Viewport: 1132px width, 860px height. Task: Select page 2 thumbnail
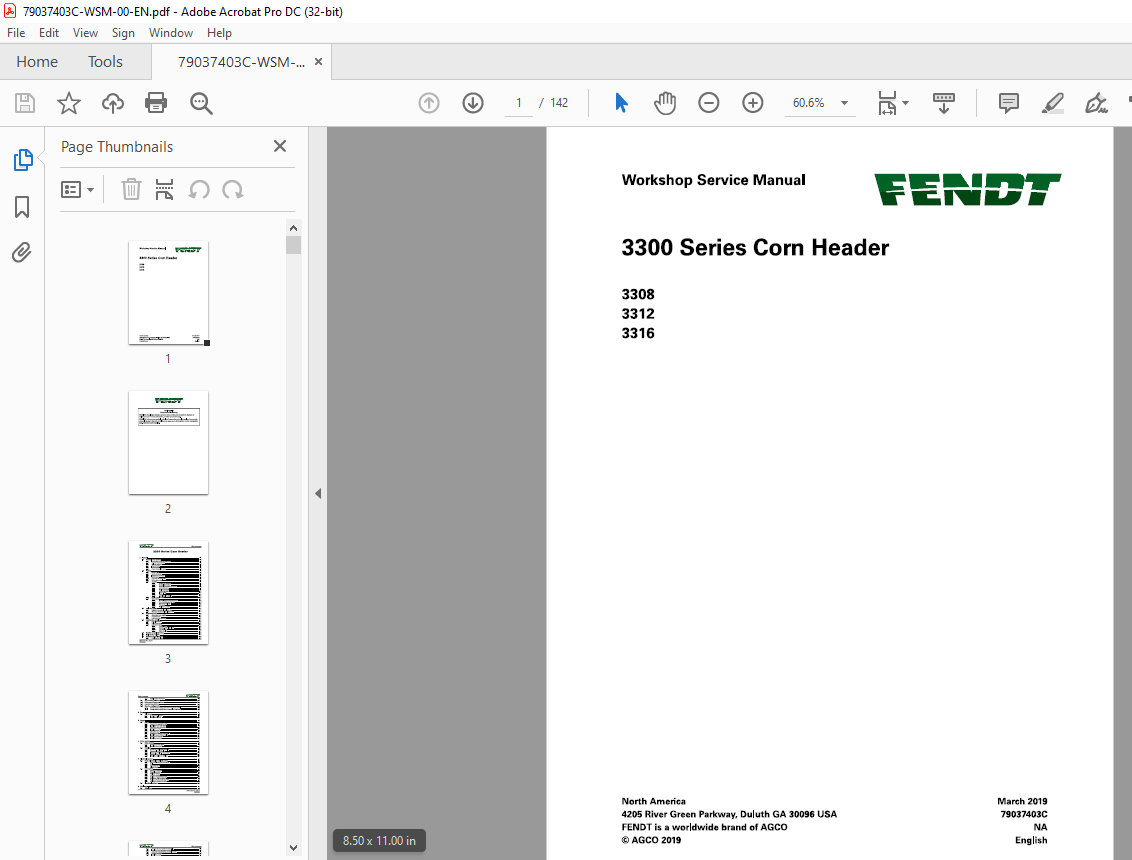(x=168, y=443)
